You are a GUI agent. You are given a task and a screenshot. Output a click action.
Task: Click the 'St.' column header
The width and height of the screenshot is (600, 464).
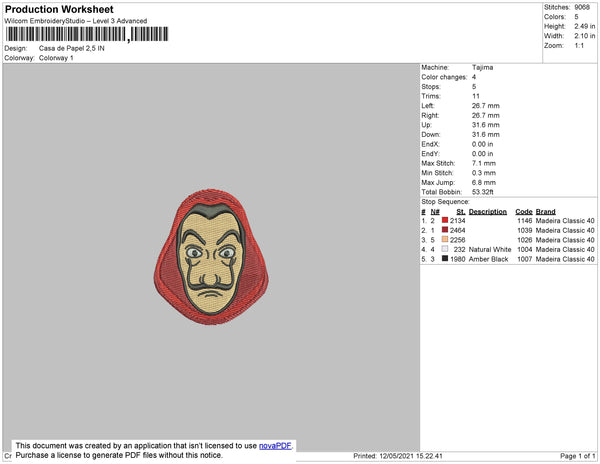[x=461, y=212]
